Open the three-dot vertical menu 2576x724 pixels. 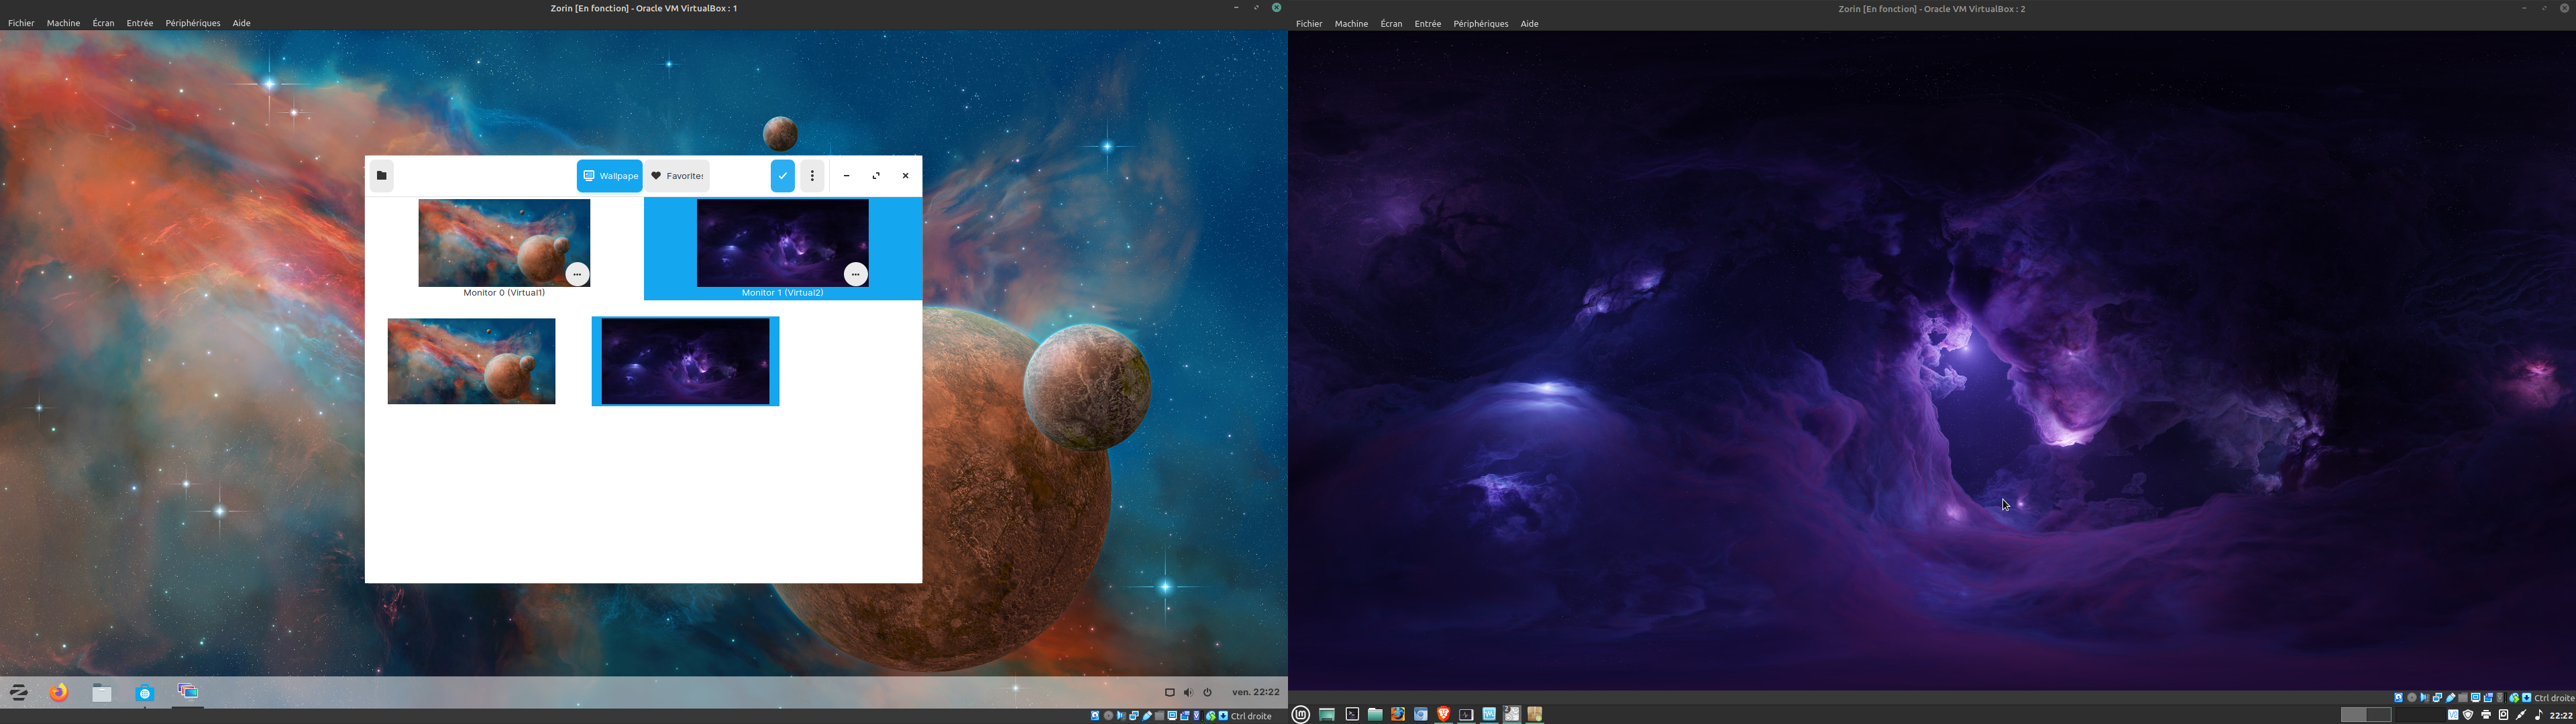point(812,176)
